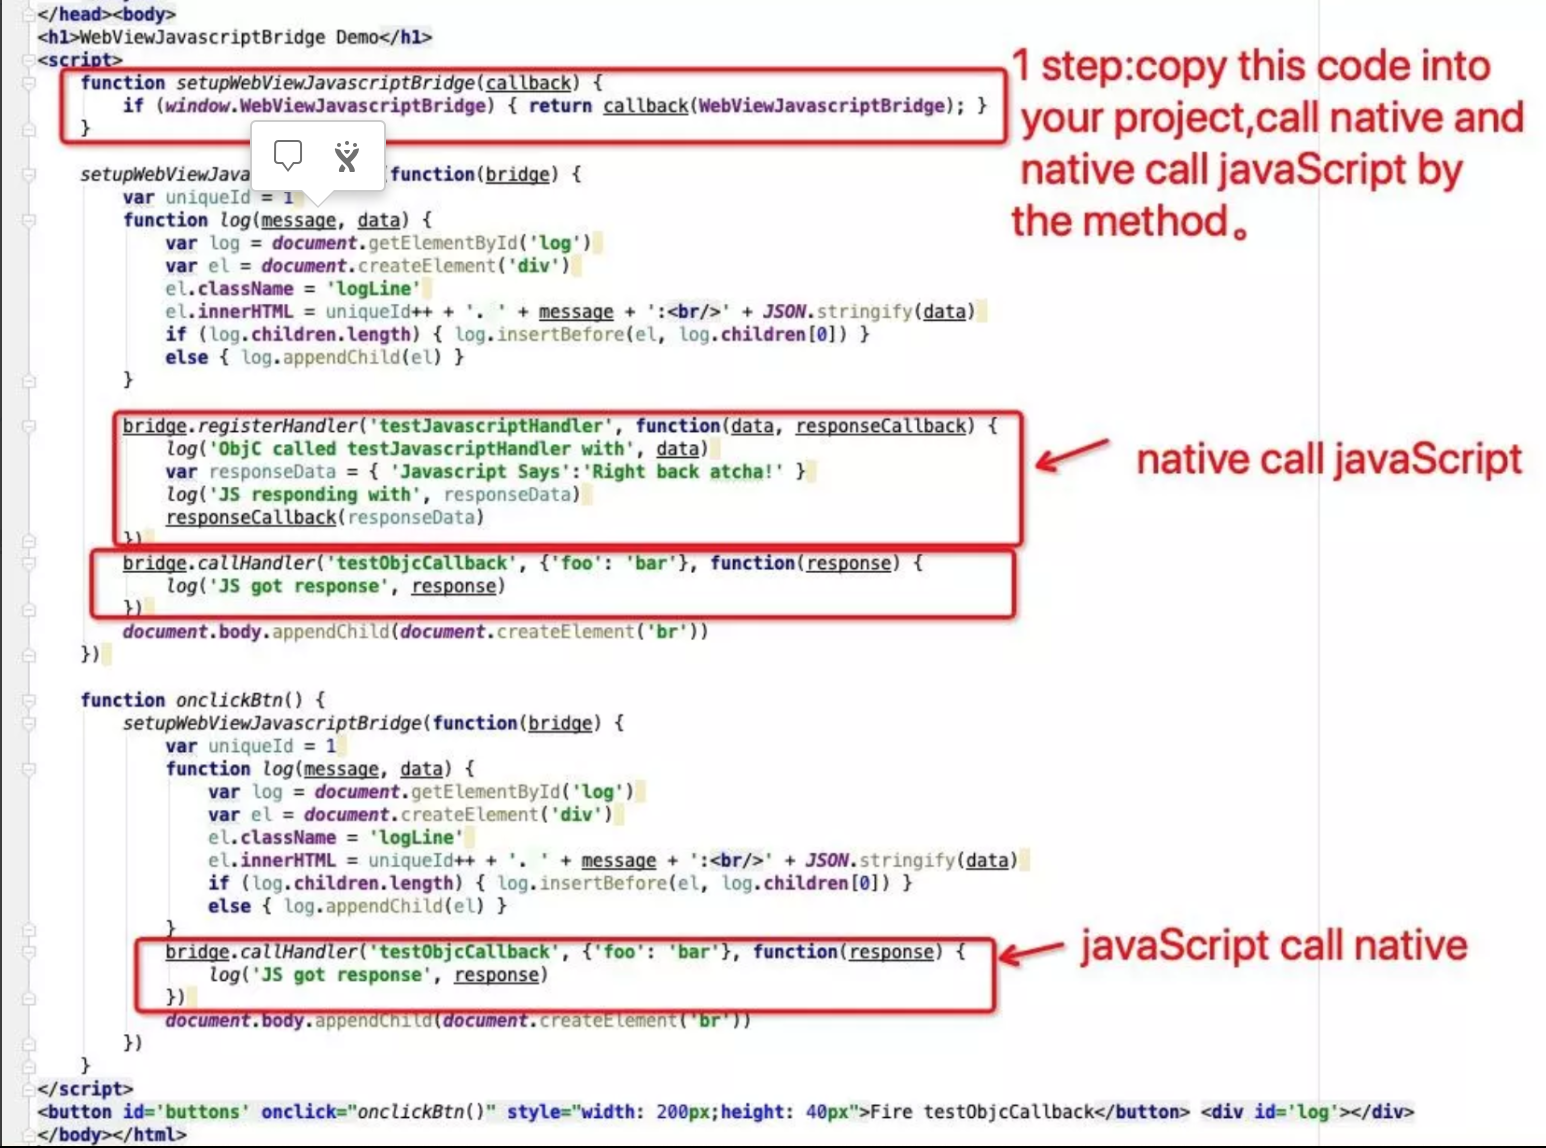Collapse the <script> tag fold marker in gutter
The image size is (1546, 1148).
[x=28, y=60]
